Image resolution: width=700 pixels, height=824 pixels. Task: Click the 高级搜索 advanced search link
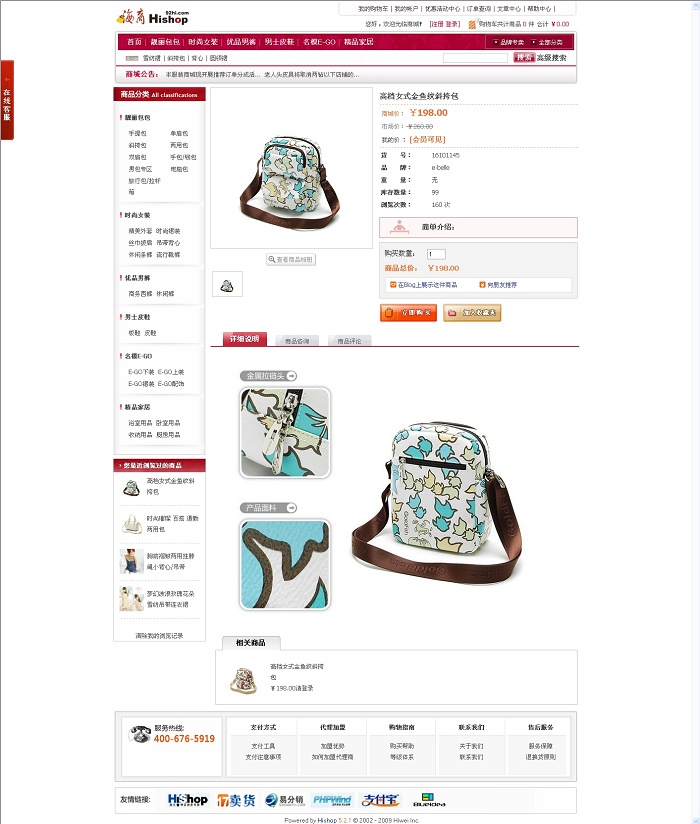coord(551,58)
